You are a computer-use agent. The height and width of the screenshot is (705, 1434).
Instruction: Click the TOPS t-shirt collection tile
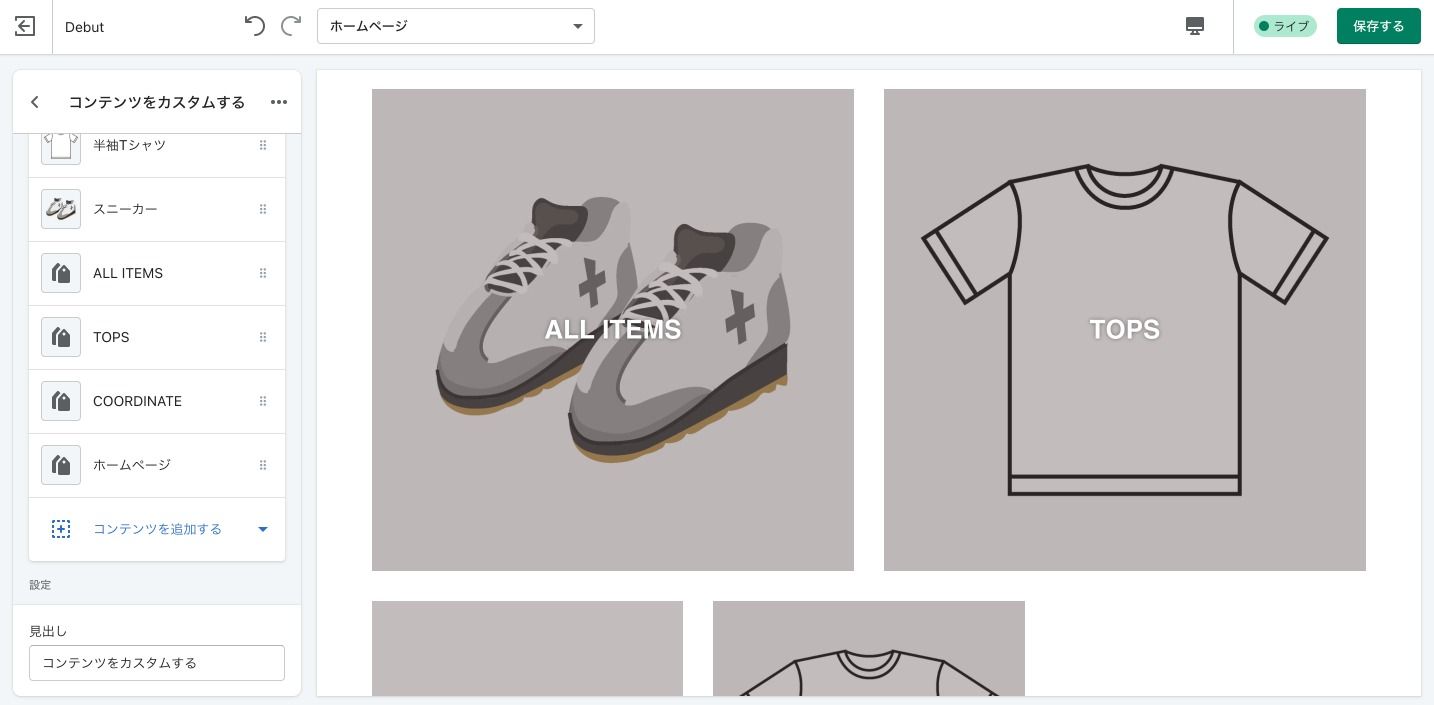click(x=1125, y=330)
